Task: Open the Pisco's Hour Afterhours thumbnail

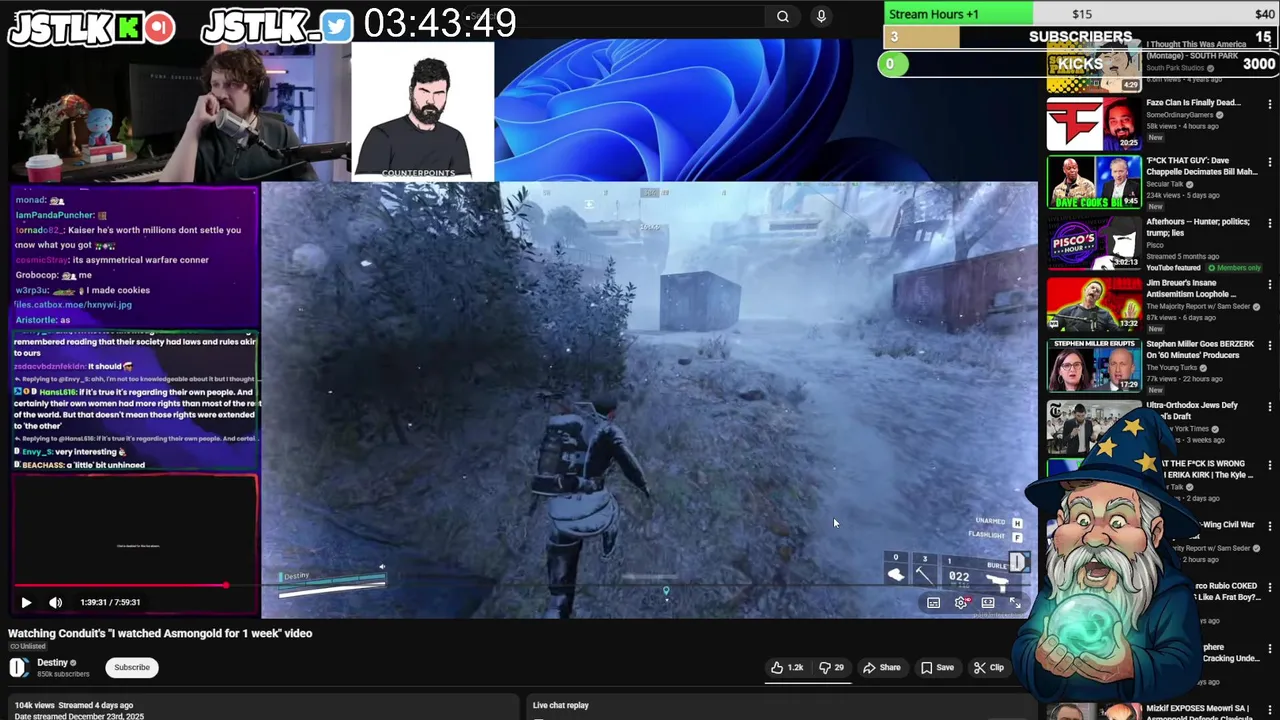Action: pos(1094,242)
